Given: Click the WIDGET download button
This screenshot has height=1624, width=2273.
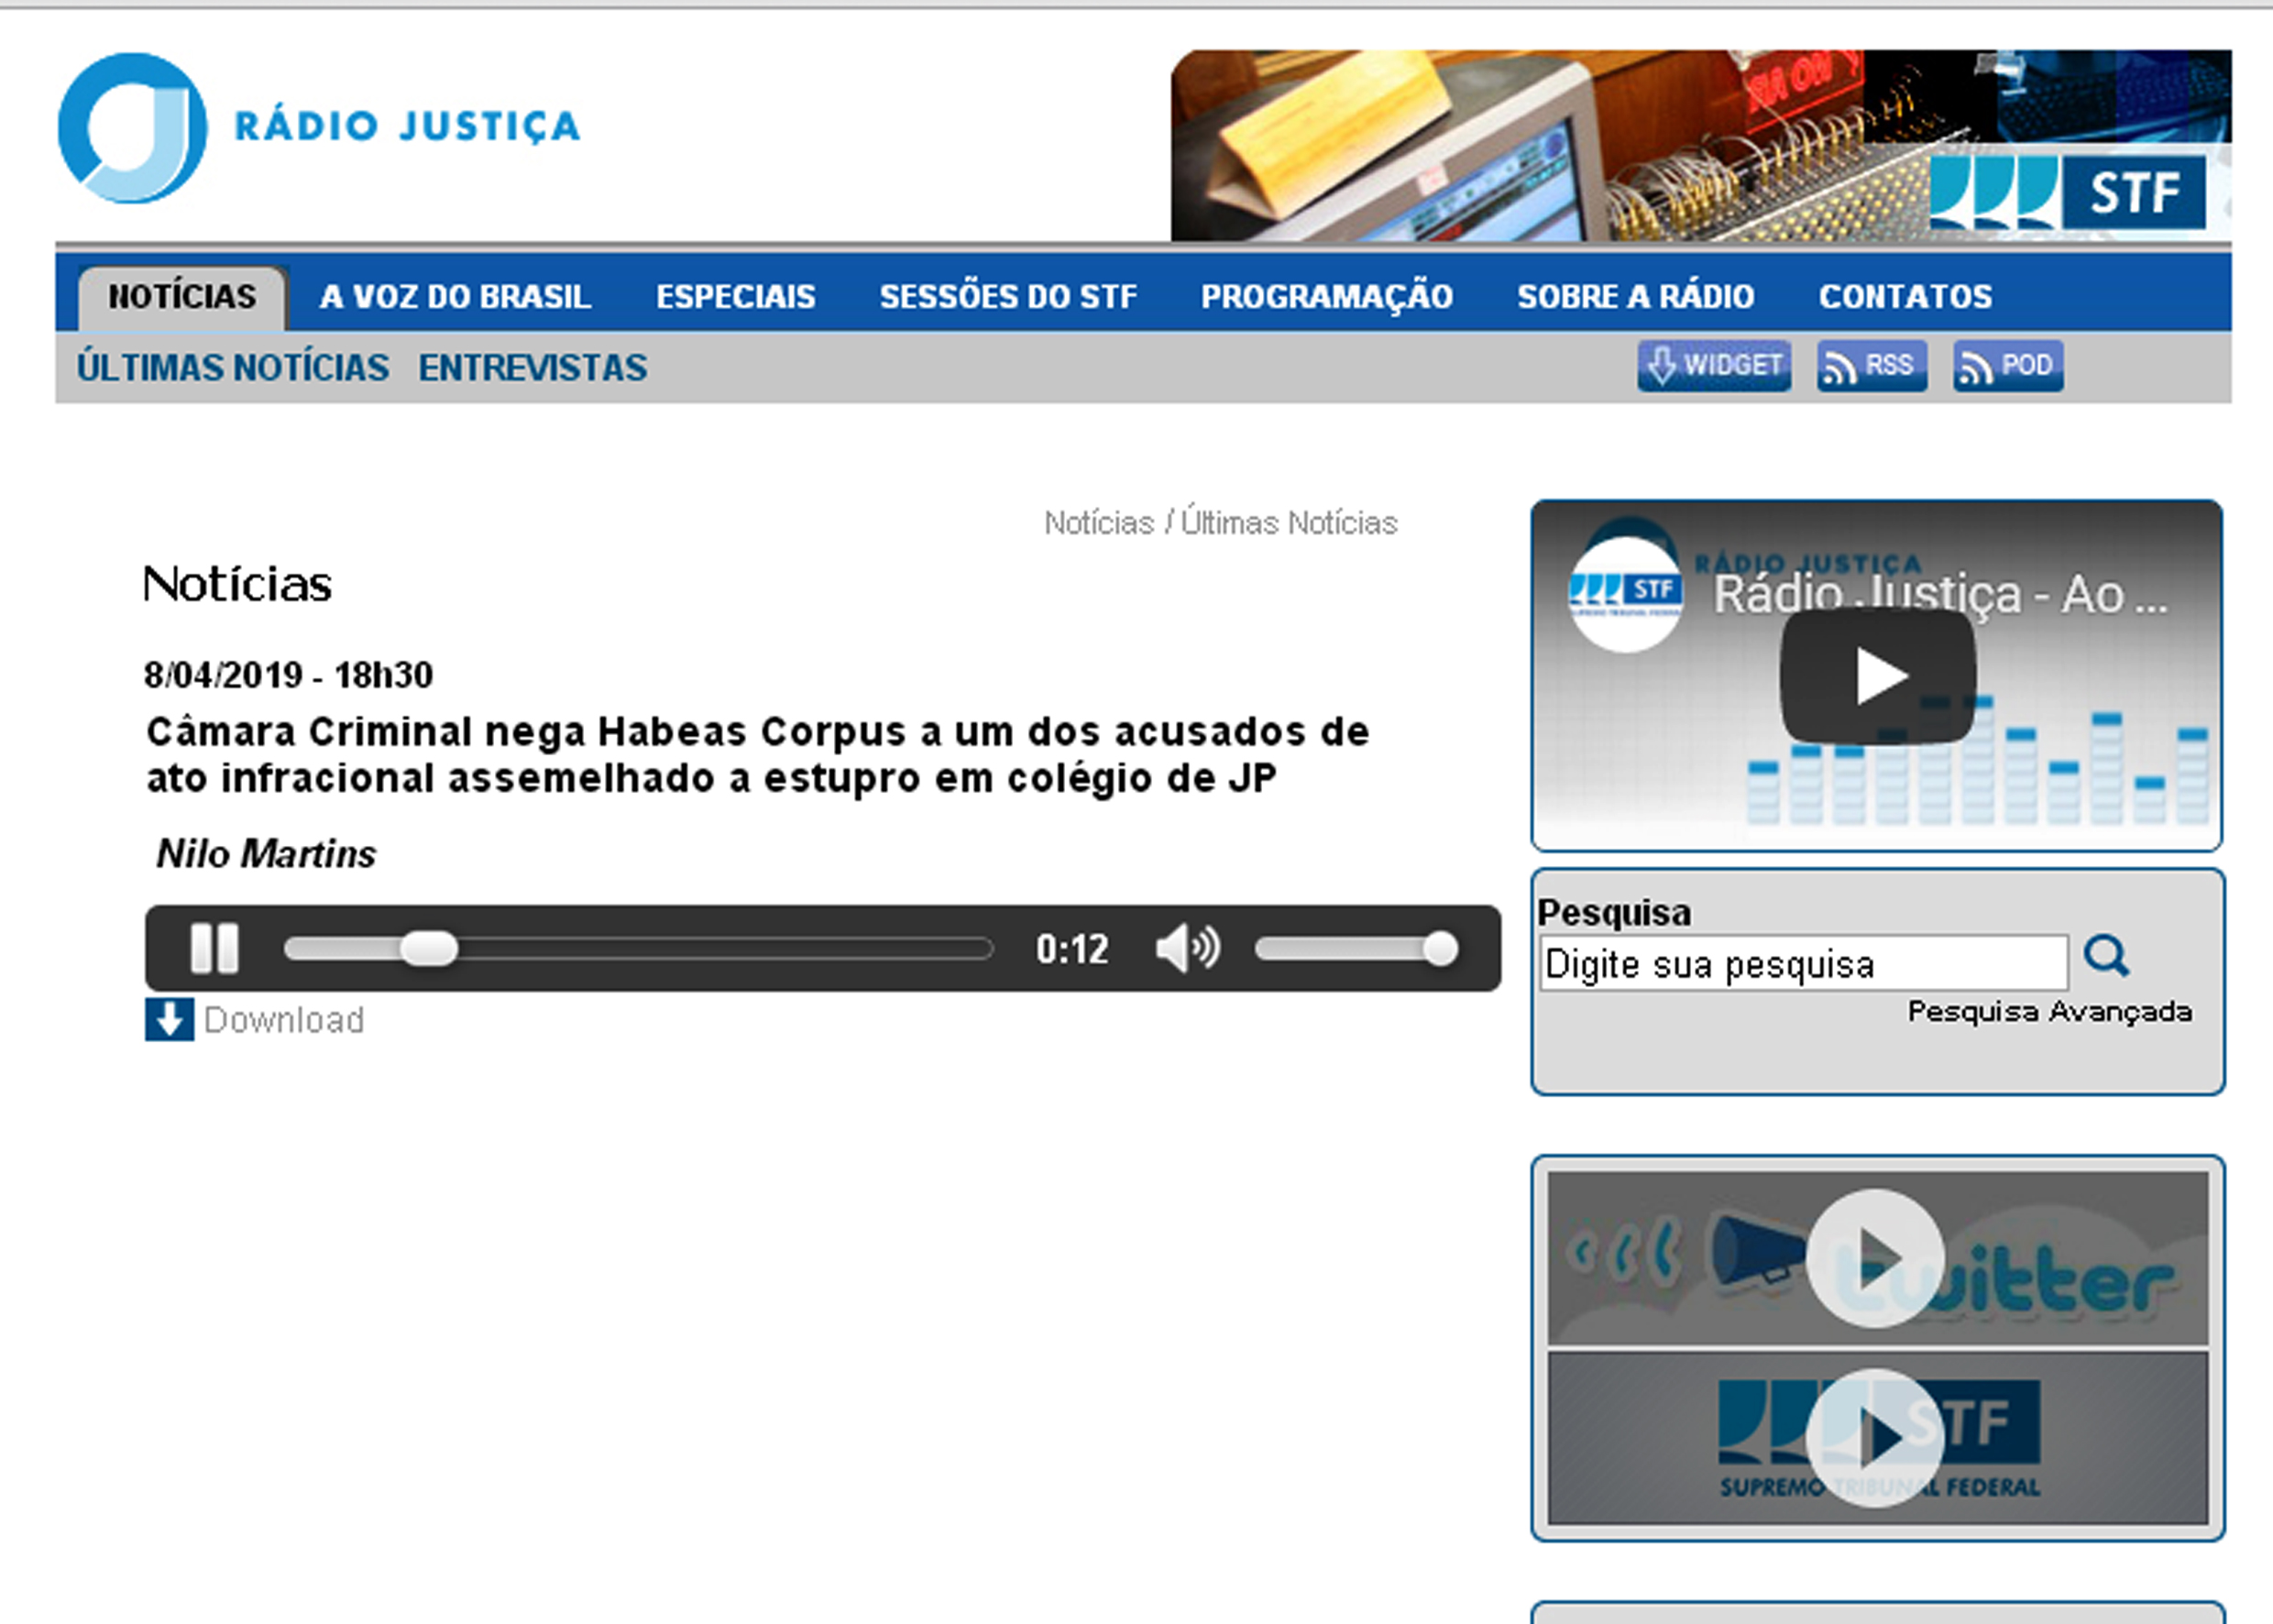Looking at the screenshot, I should pos(1713,366).
